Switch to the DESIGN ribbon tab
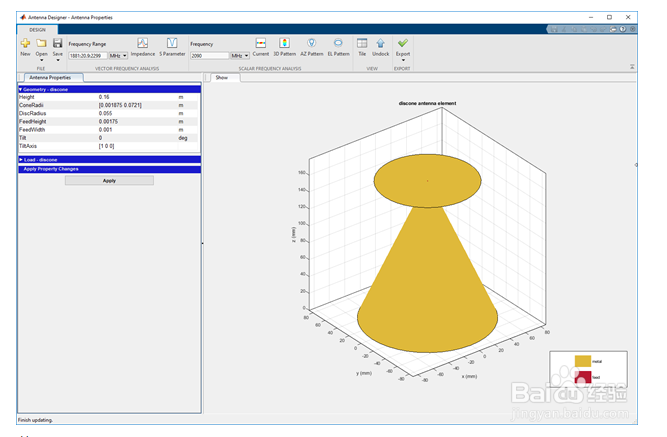Screen dimensions: 667x437 coord(37,30)
